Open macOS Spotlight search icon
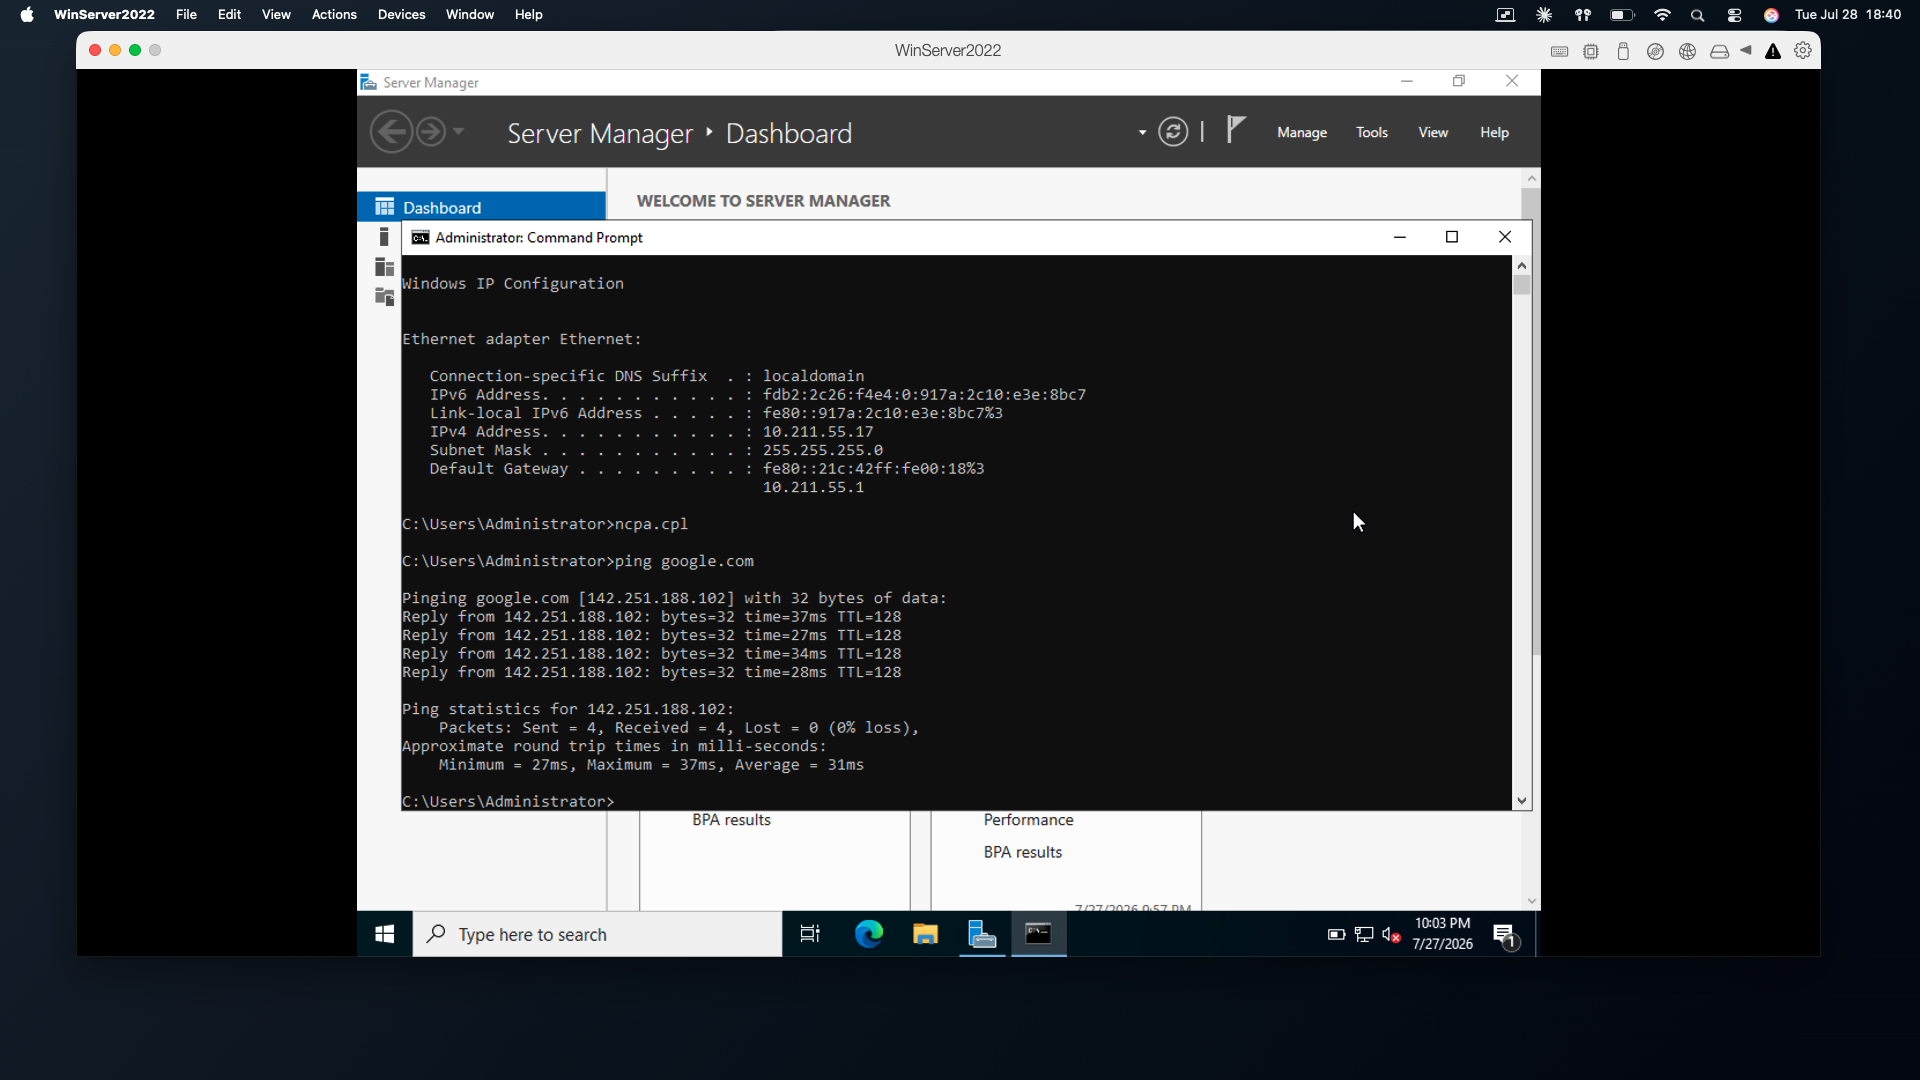 [1697, 15]
